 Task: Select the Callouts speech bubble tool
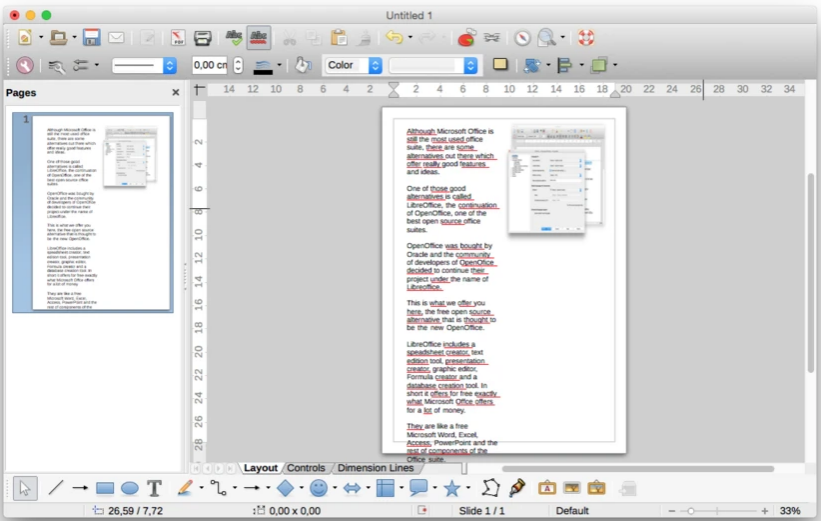418,488
